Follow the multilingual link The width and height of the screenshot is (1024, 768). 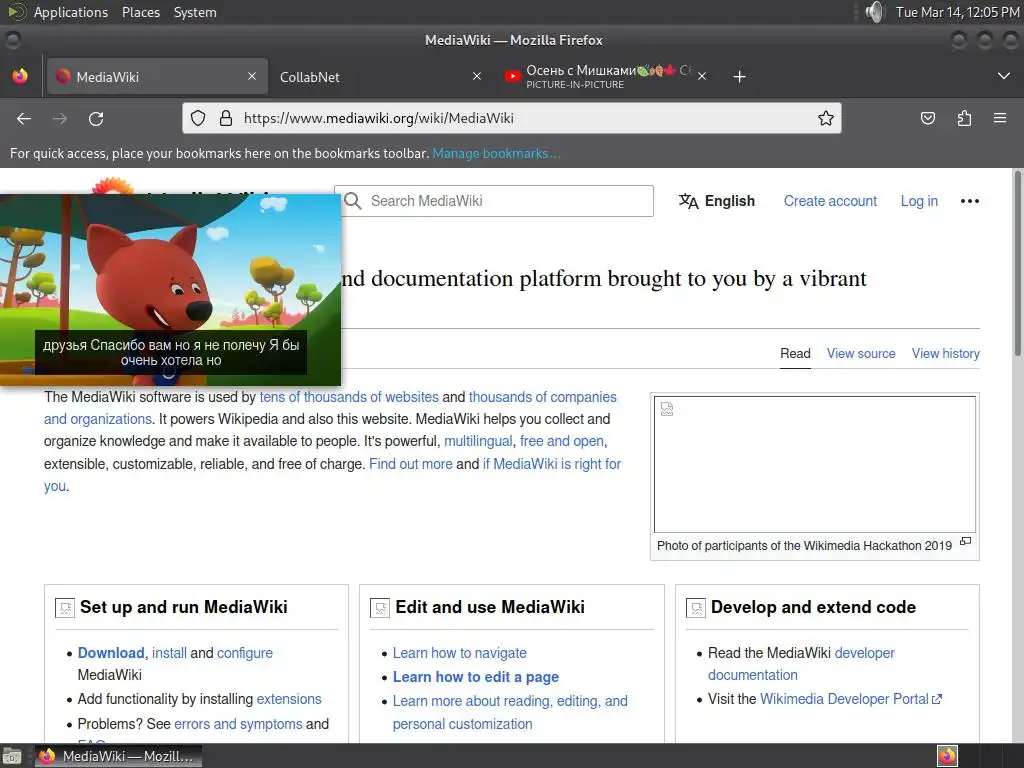tap(478, 441)
